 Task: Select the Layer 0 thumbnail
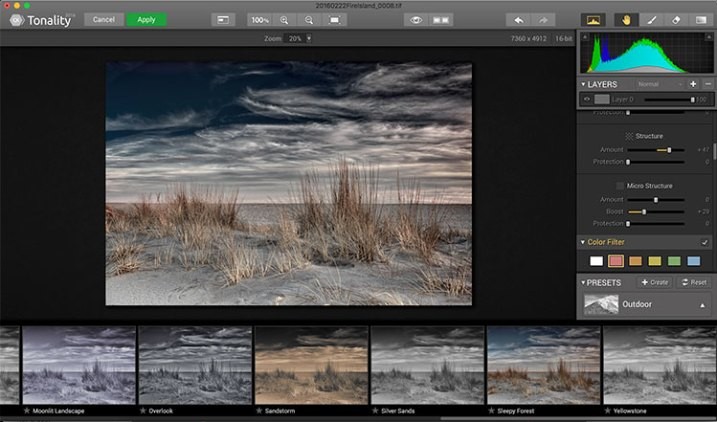602,99
